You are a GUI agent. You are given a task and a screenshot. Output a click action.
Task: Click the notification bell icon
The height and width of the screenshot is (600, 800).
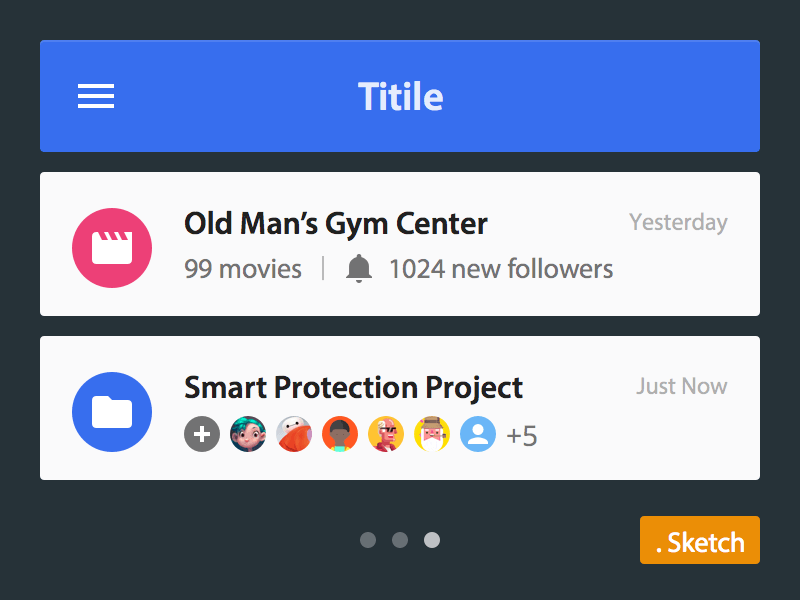tap(359, 268)
